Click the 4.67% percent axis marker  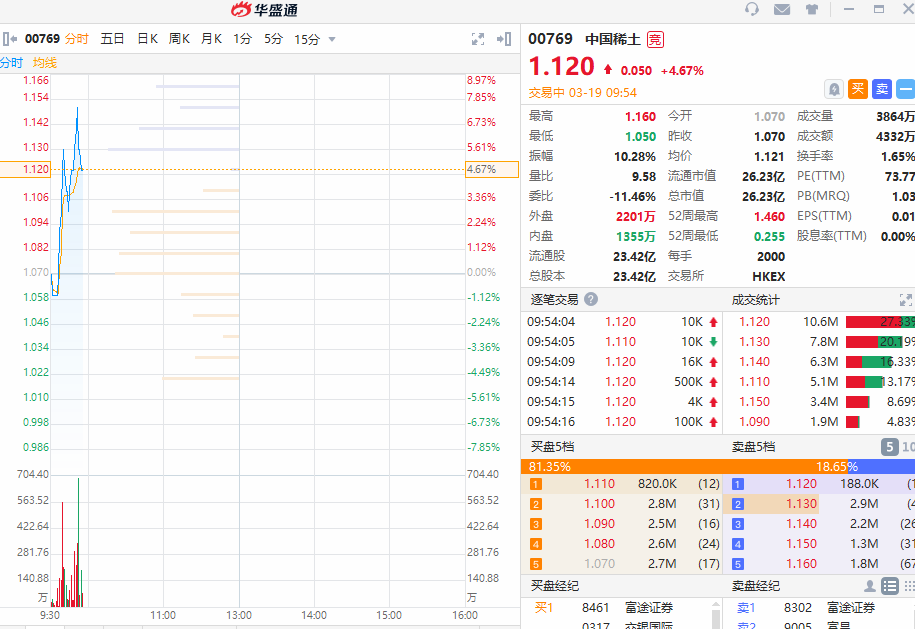pos(492,169)
